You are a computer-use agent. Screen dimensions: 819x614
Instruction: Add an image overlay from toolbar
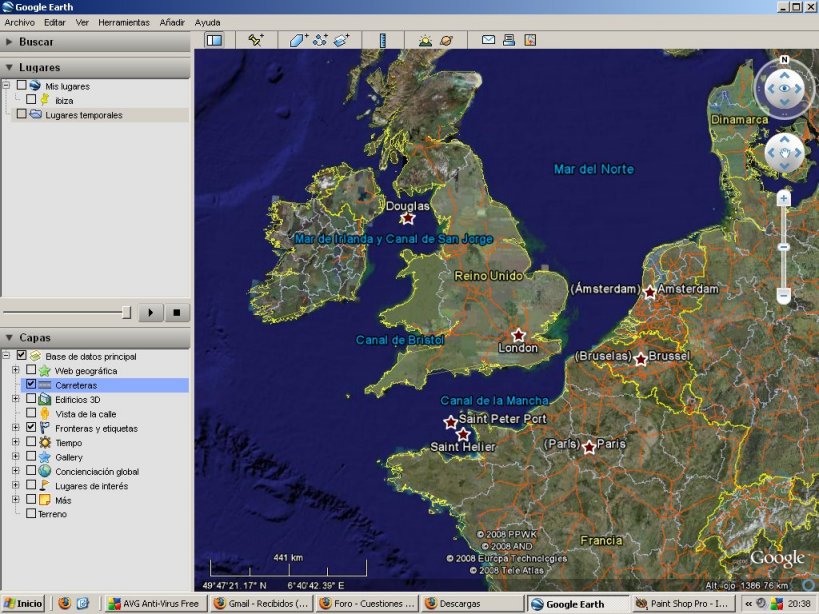pos(342,40)
